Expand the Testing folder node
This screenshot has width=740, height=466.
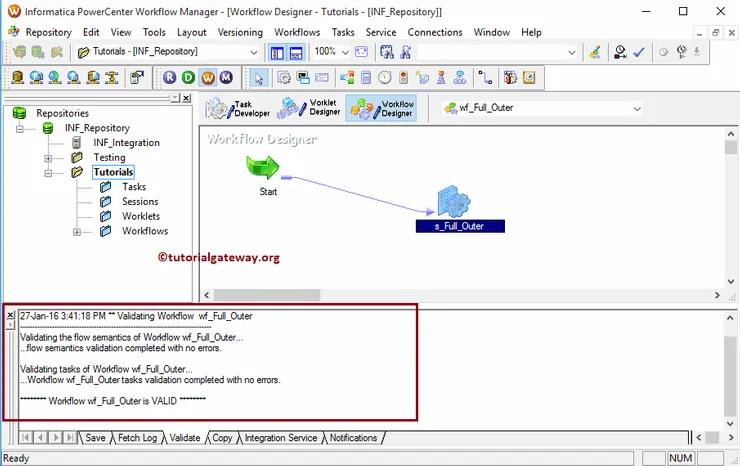(x=48, y=158)
